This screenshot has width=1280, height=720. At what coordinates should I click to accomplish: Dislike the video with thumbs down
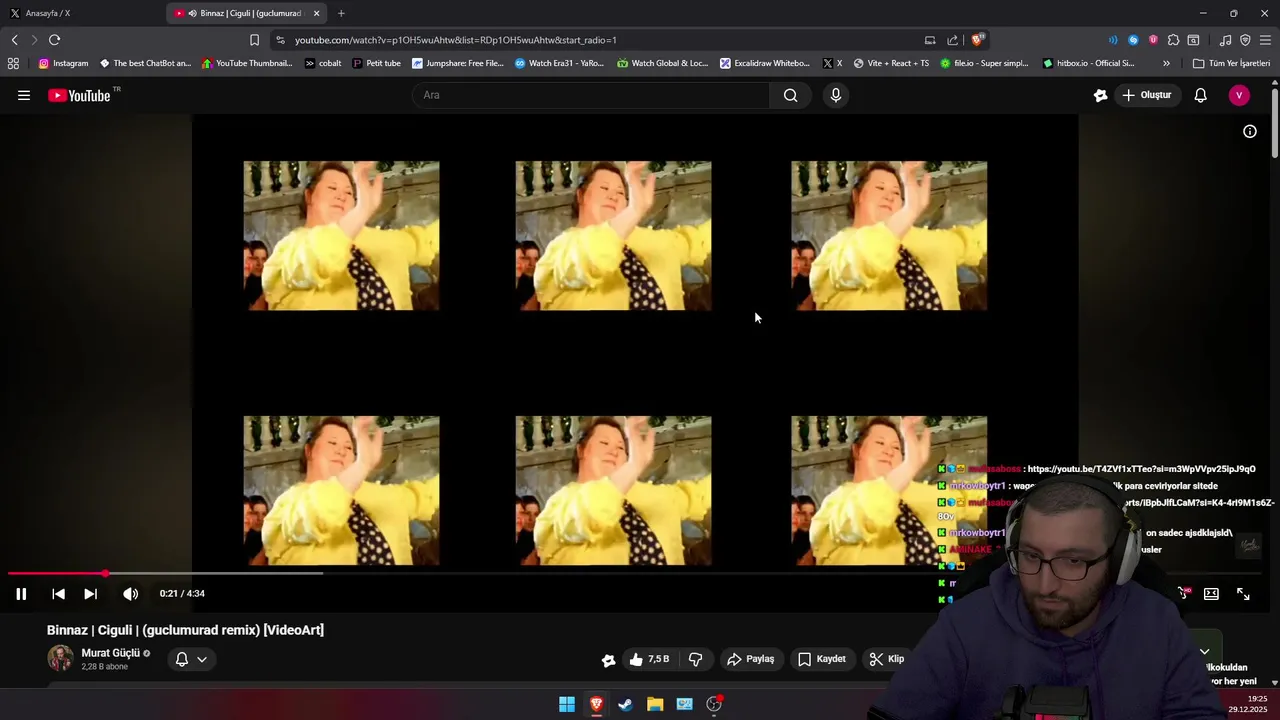tap(696, 659)
